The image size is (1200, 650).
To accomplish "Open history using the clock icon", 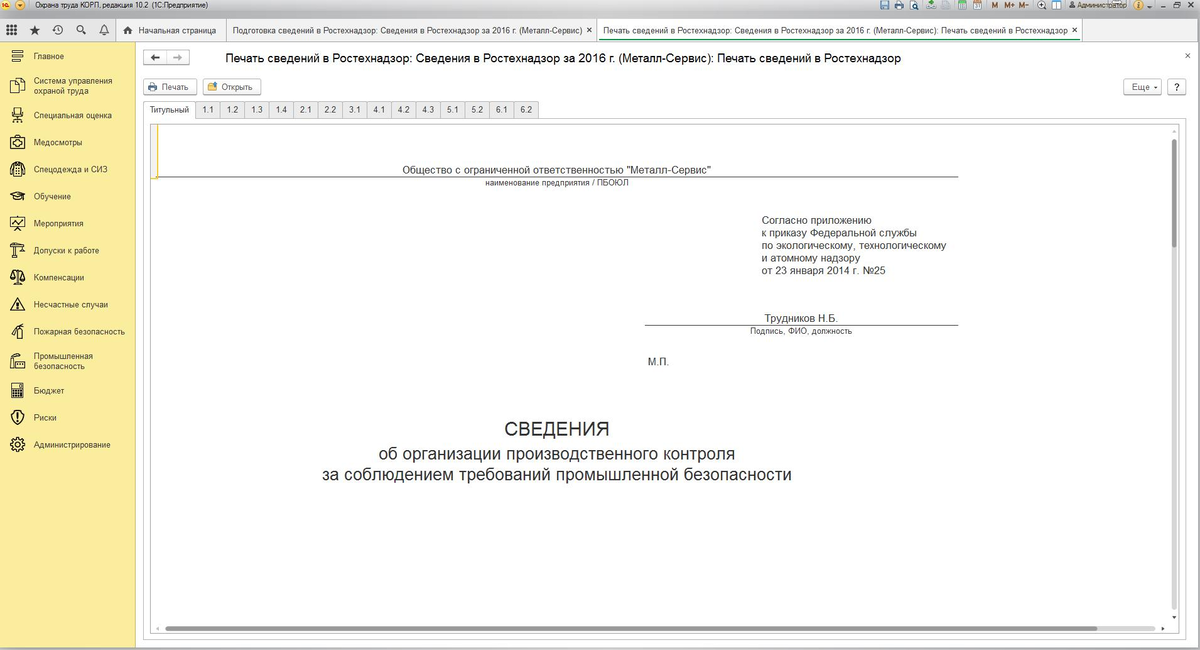I will [57, 30].
